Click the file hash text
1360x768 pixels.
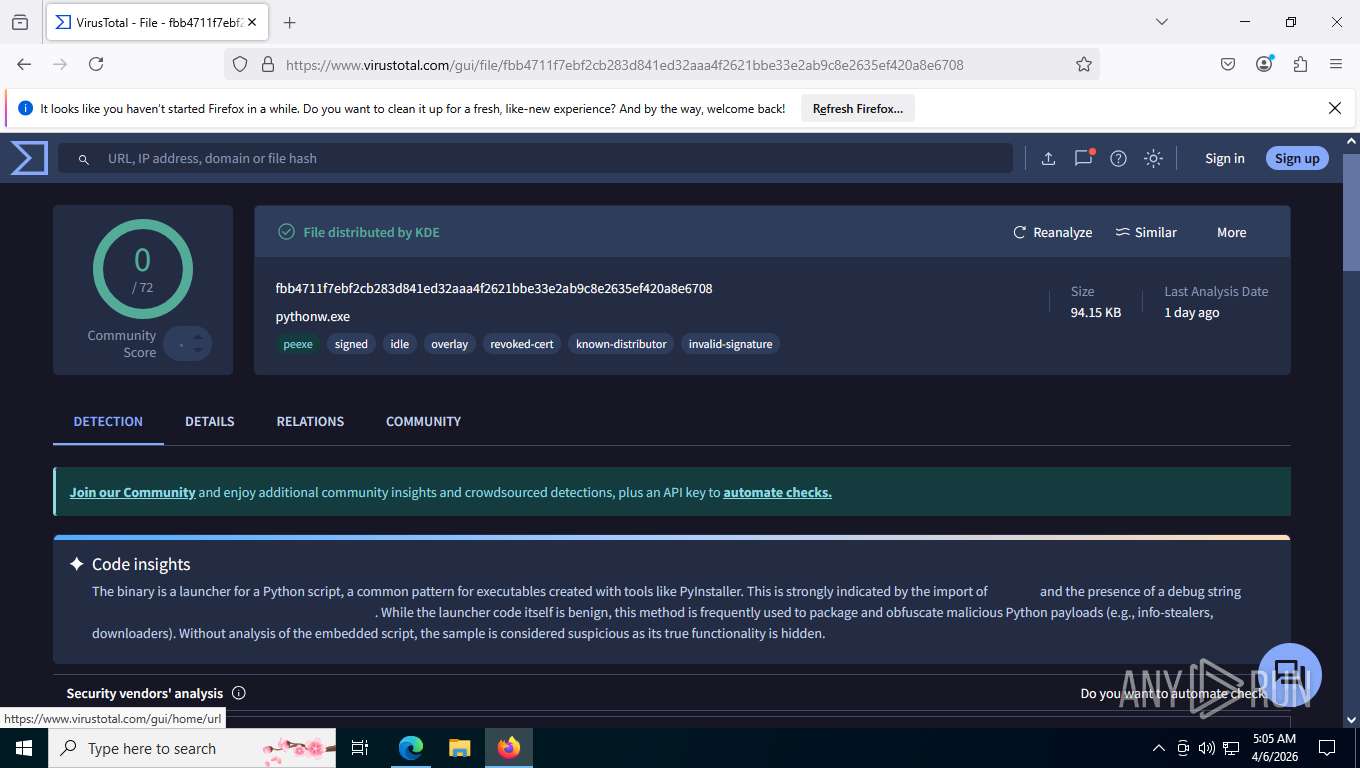click(494, 289)
